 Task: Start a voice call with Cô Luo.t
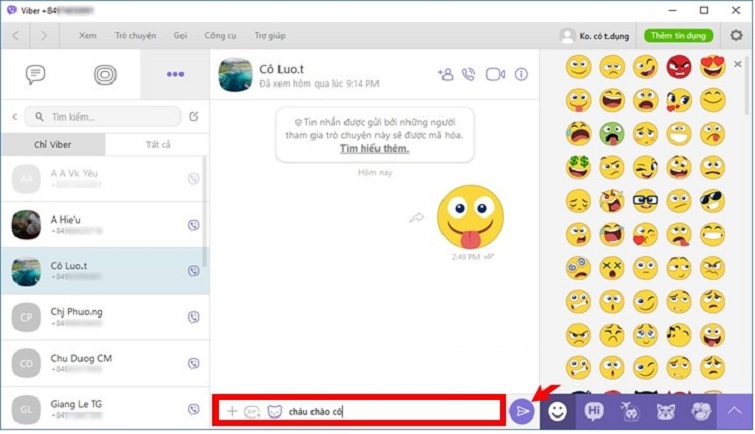click(x=469, y=74)
